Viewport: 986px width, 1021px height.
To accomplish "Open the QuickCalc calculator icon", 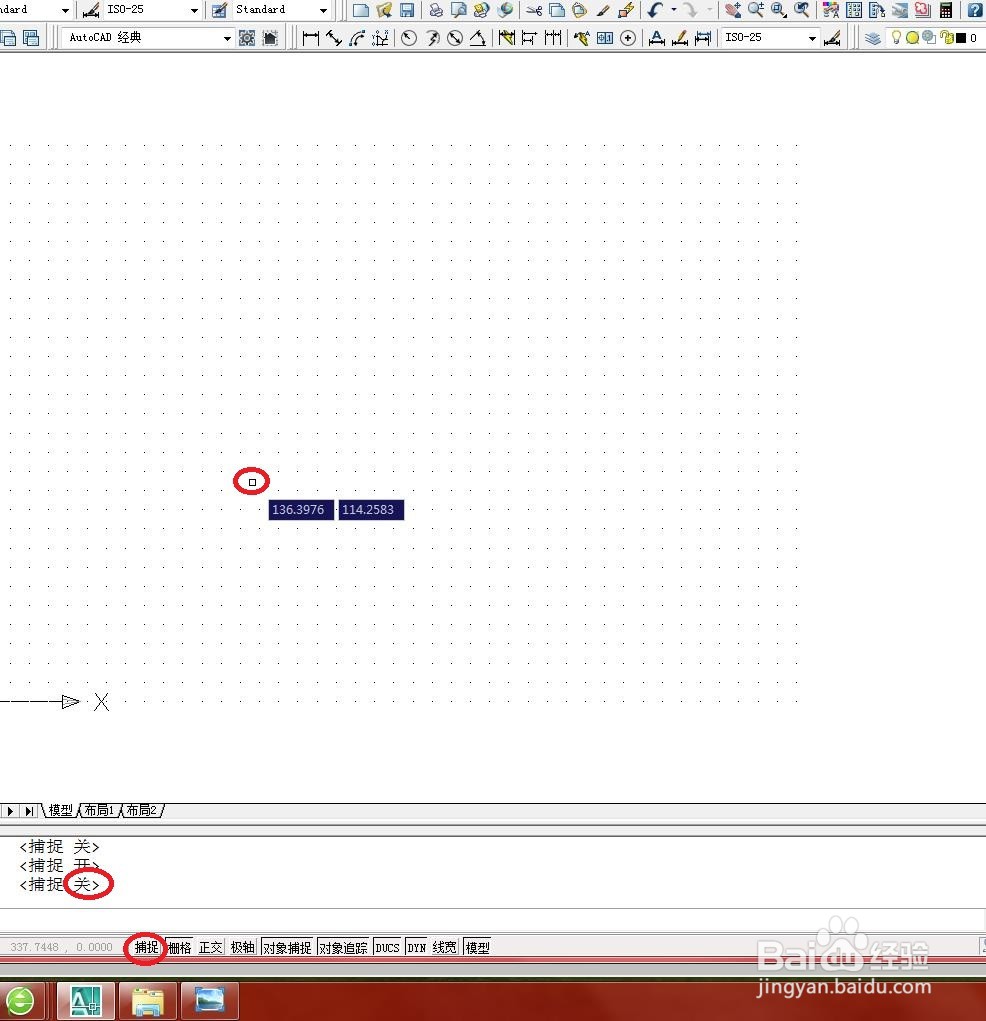I will 946,10.
